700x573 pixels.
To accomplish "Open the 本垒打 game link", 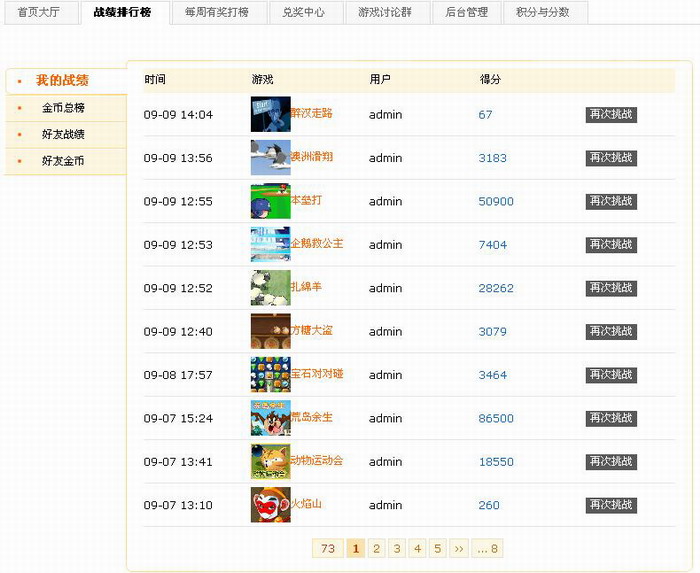I will [x=306, y=200].
